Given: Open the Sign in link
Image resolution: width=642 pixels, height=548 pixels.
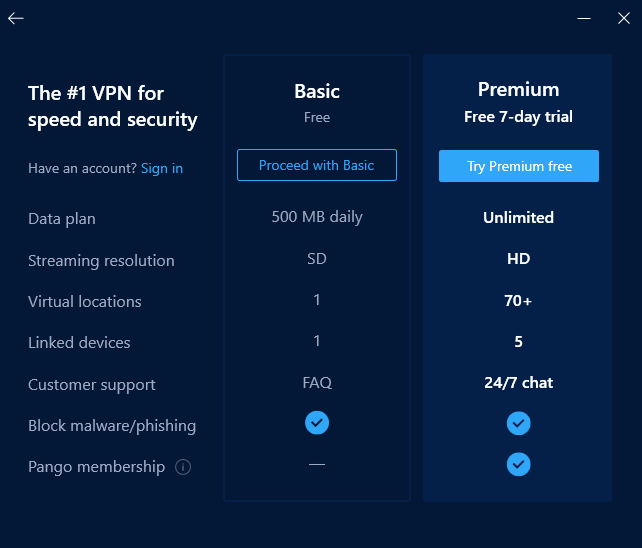Looking at the screenshot, I should point(162,168).
